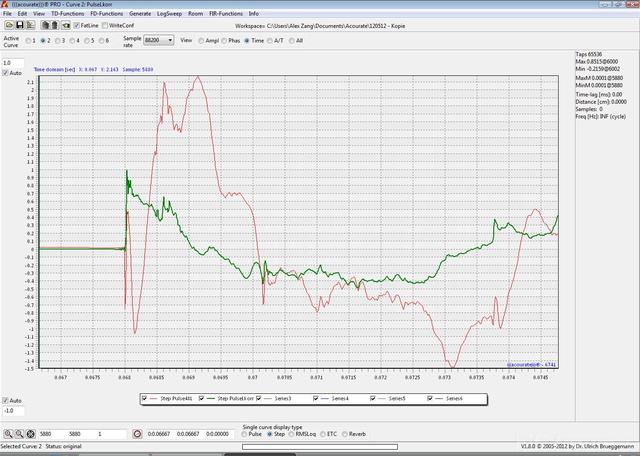This screenshot has width=640, height=456.
Task: Open the TD-Functions menu
Action: pos(66,14)
